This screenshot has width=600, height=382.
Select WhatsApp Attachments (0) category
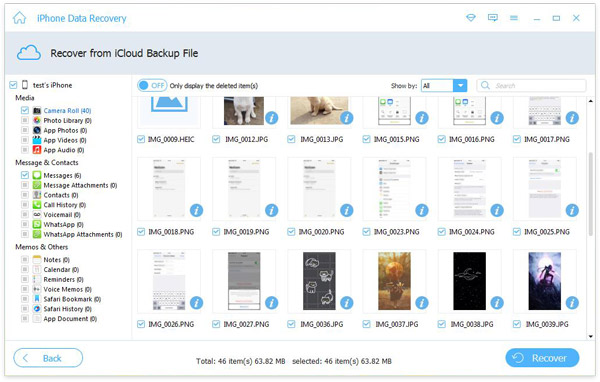point(83,234)
